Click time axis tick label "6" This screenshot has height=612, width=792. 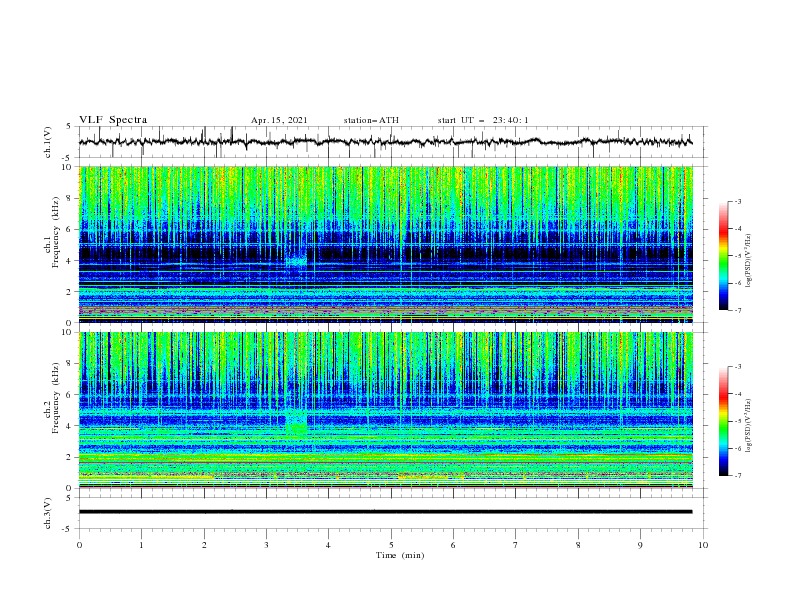pyautogui.click(x=453, y=545)
